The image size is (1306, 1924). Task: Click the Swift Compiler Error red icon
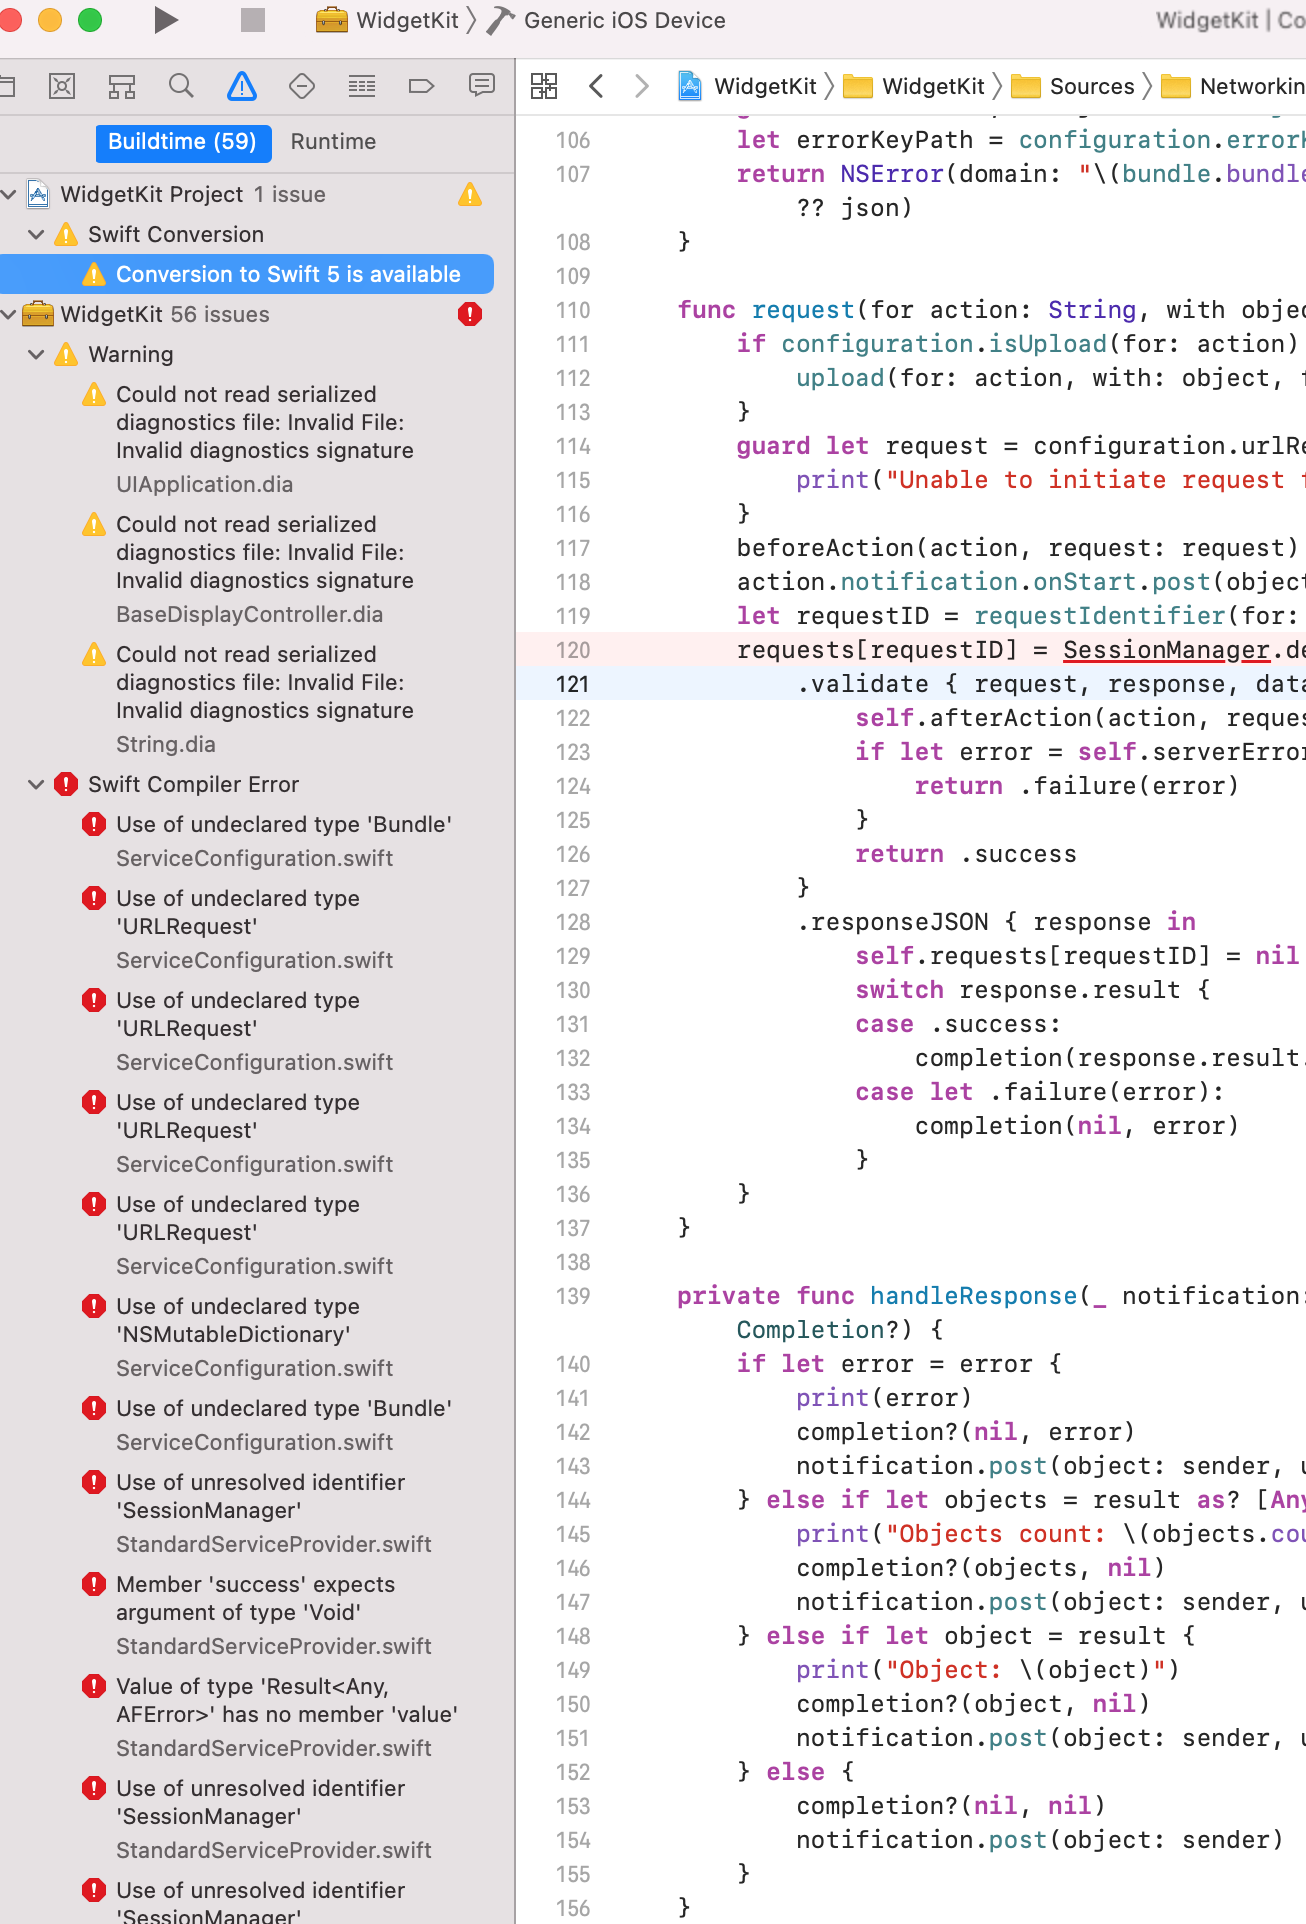pyautogui.click(x=66, y=784)
